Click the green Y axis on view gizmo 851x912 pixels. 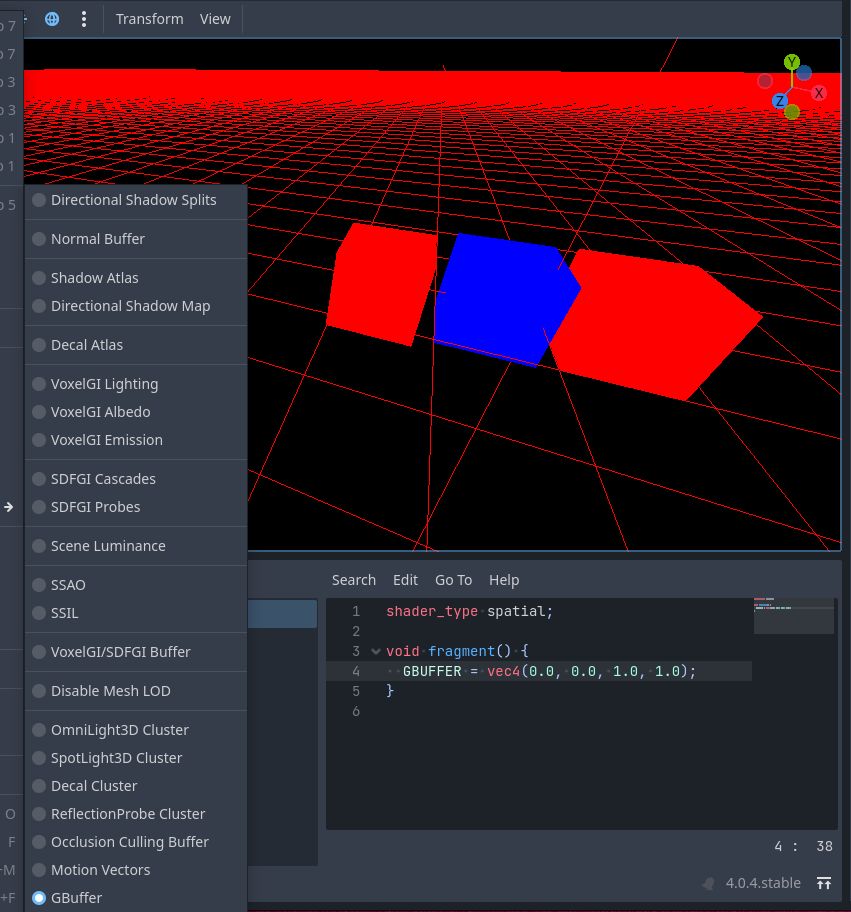[x=791, y=62]
